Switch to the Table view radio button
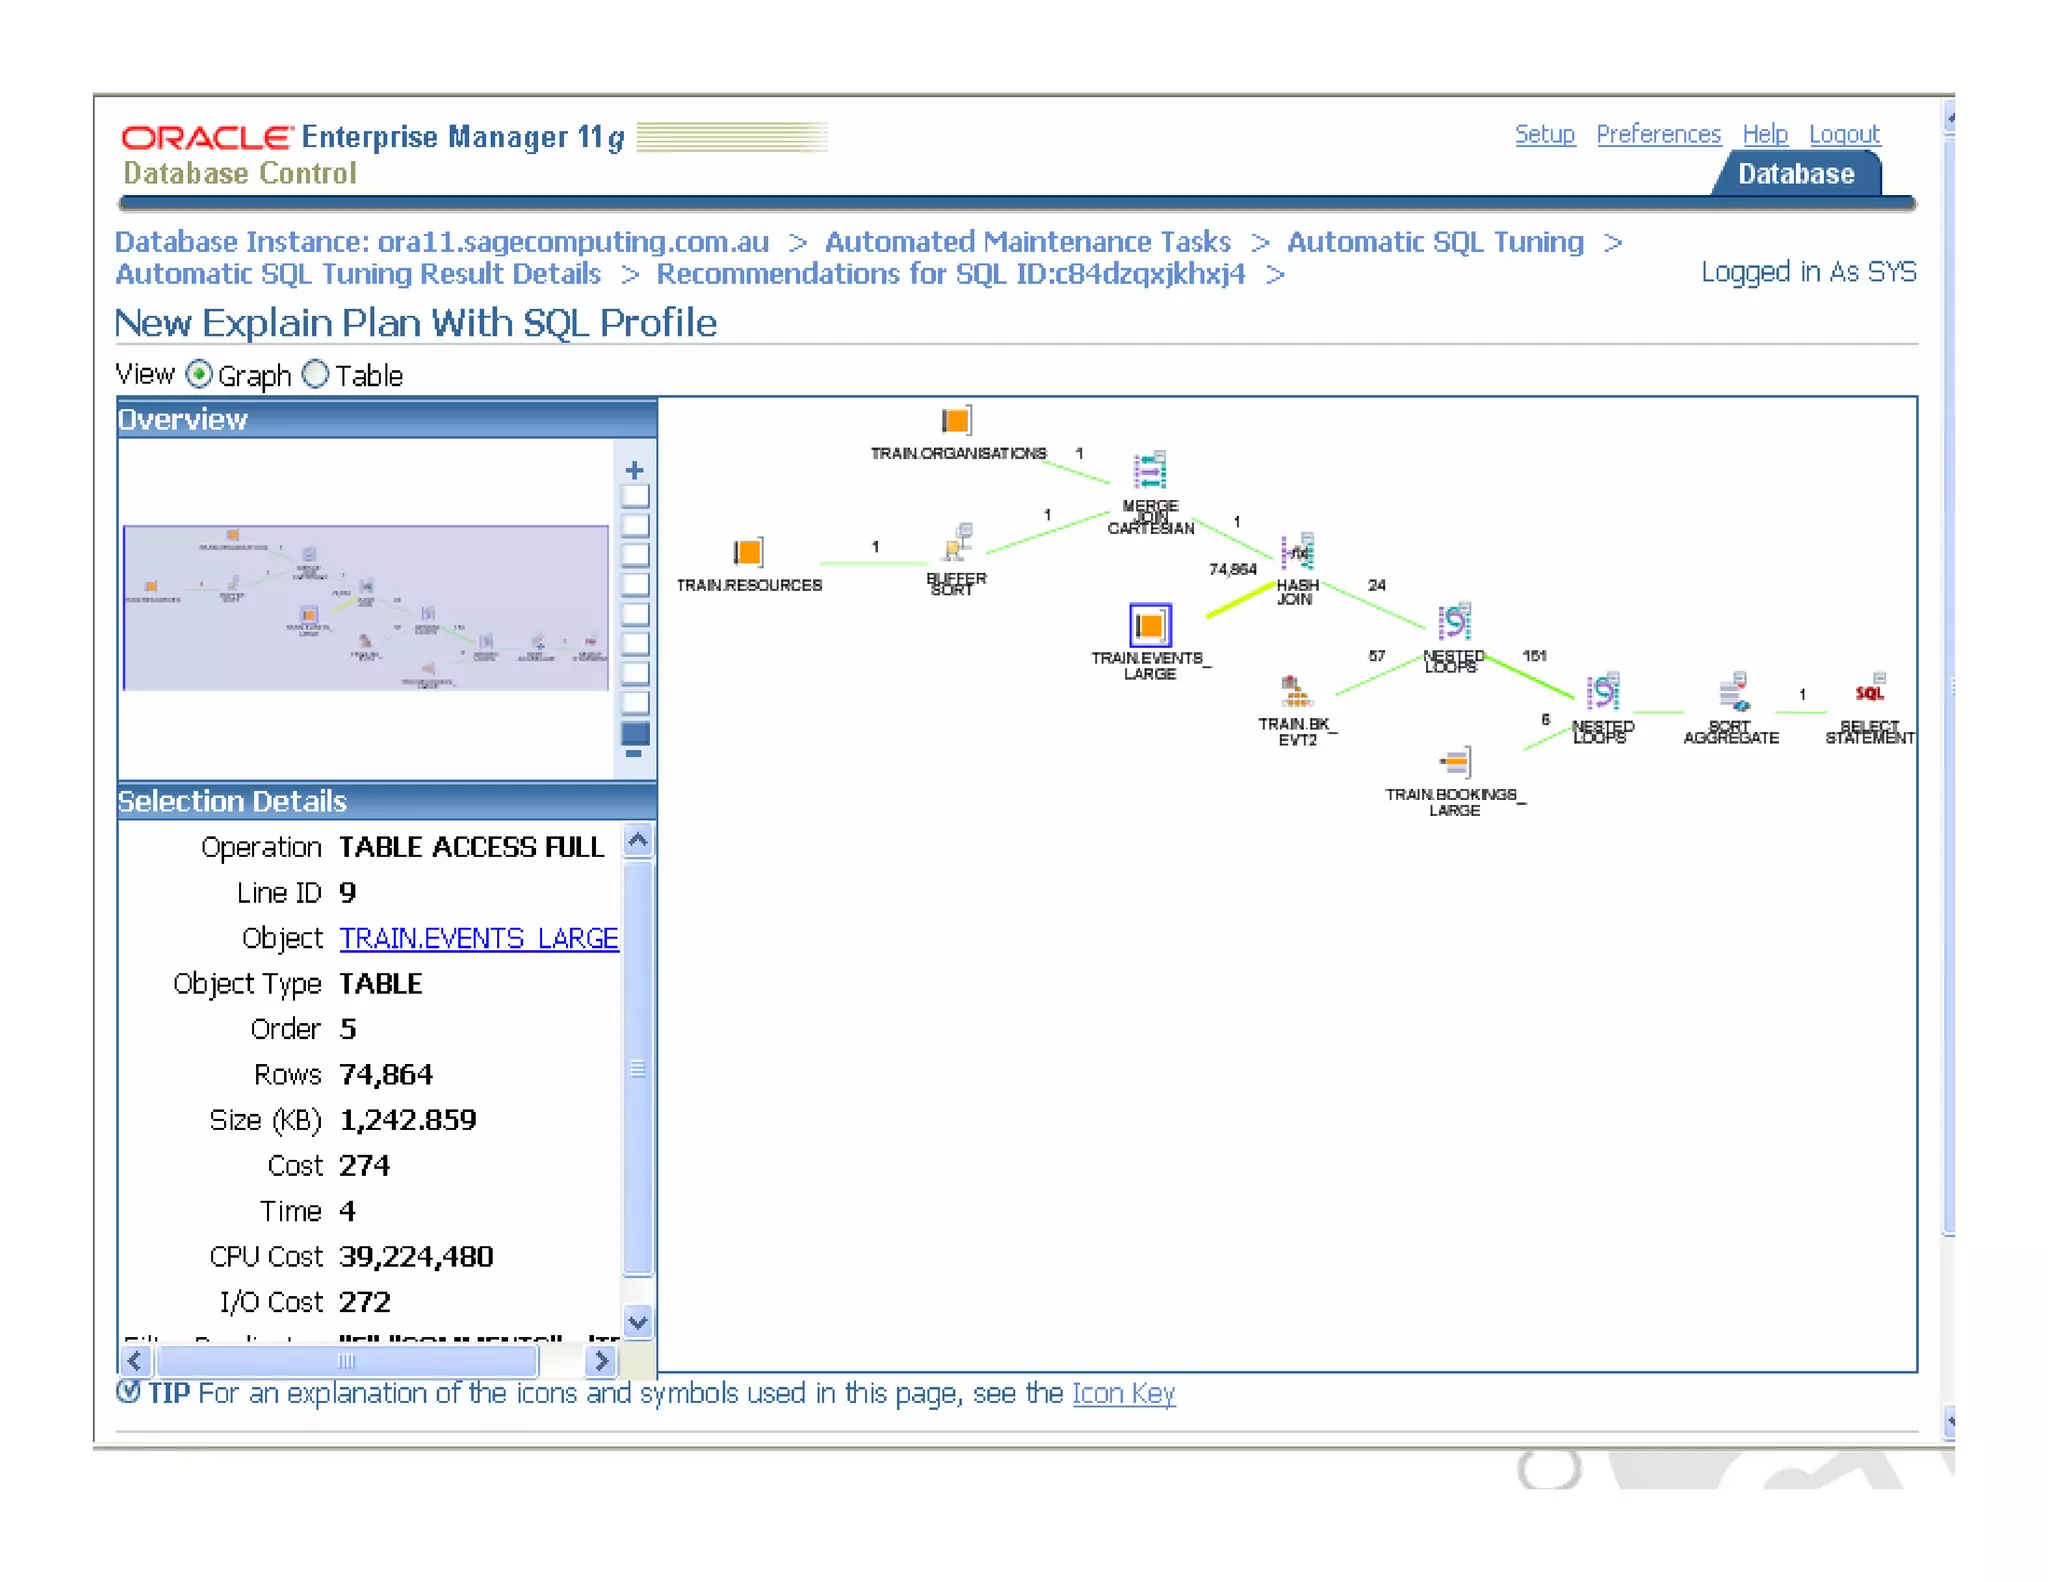The image size is (2048, 1582). coord(315,375)
